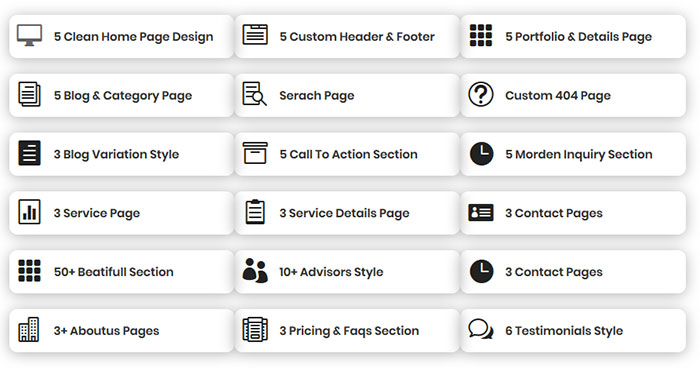Click the bar chart icon for 3 Service Page

29,212
